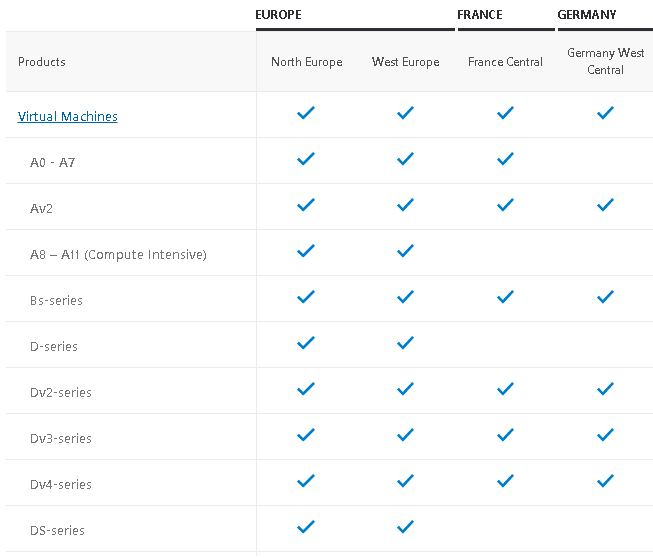Click West Europe checkmark for Dv2-series
This screenshot has height=558, width=653.
coord(405,390)
